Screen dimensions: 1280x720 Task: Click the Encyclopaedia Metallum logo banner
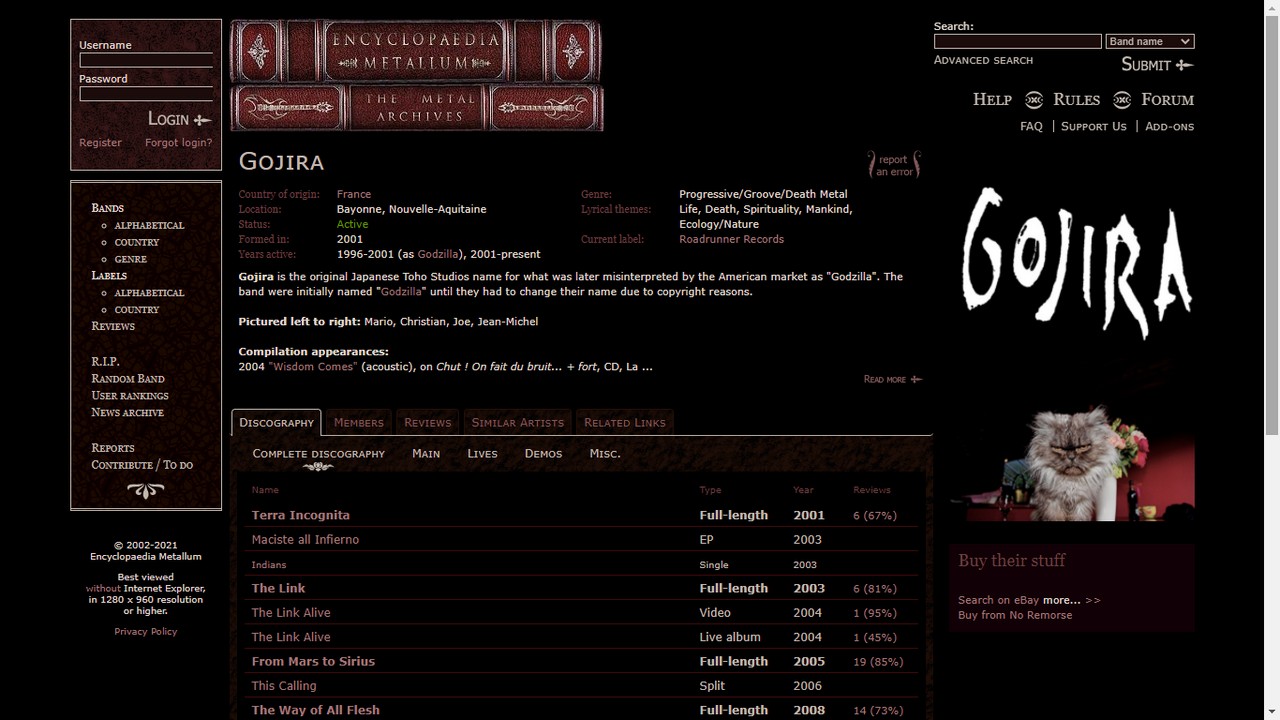point(417,75)
